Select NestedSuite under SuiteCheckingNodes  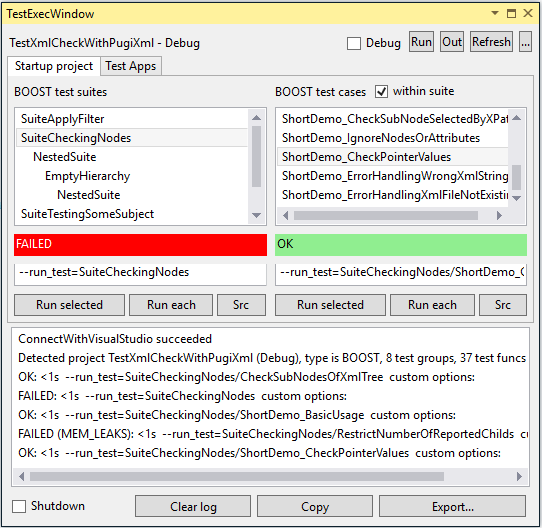[x=65, y=157]
